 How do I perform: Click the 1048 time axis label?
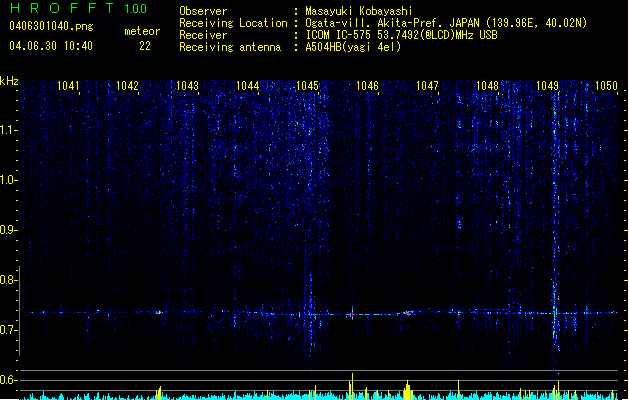487,86
